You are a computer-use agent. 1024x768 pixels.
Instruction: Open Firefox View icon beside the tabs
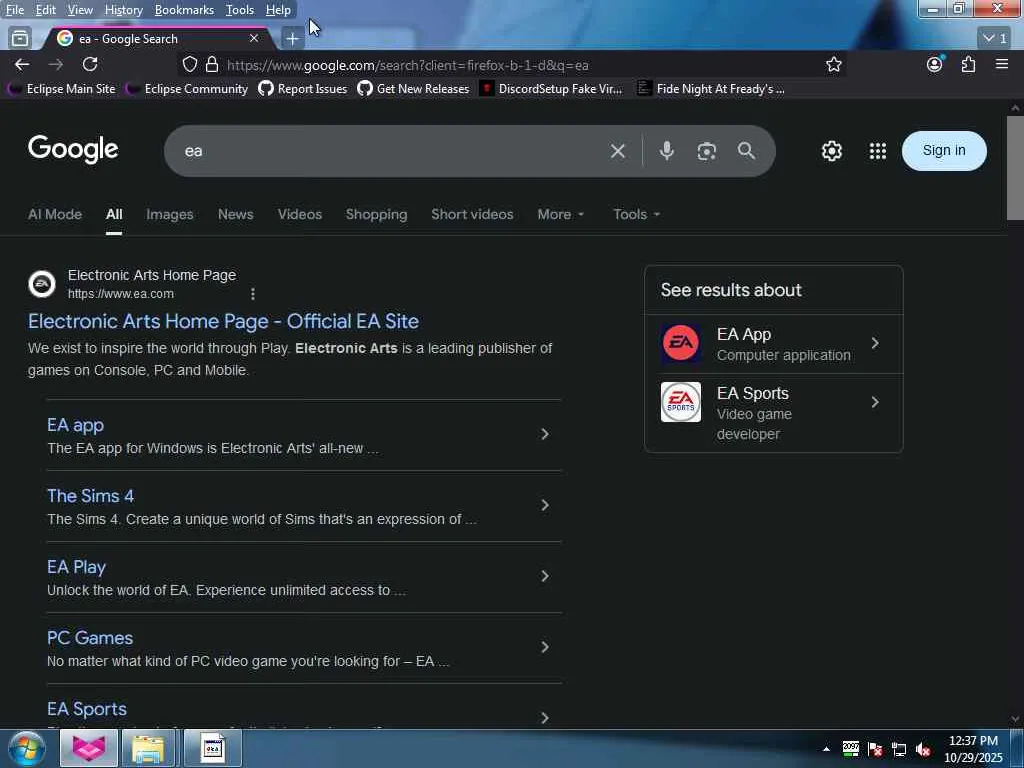20,39
